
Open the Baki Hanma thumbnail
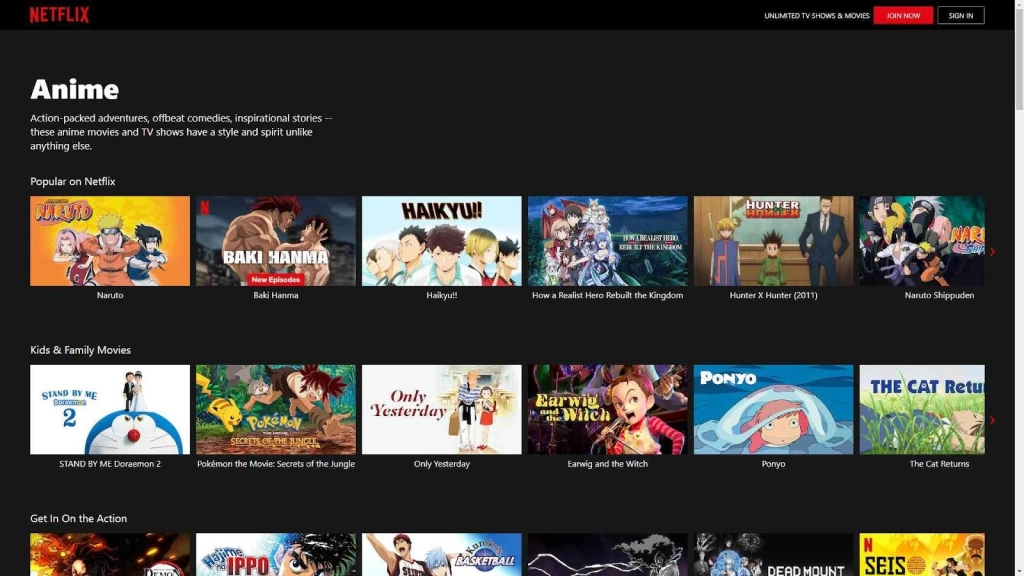coord(276,241)
